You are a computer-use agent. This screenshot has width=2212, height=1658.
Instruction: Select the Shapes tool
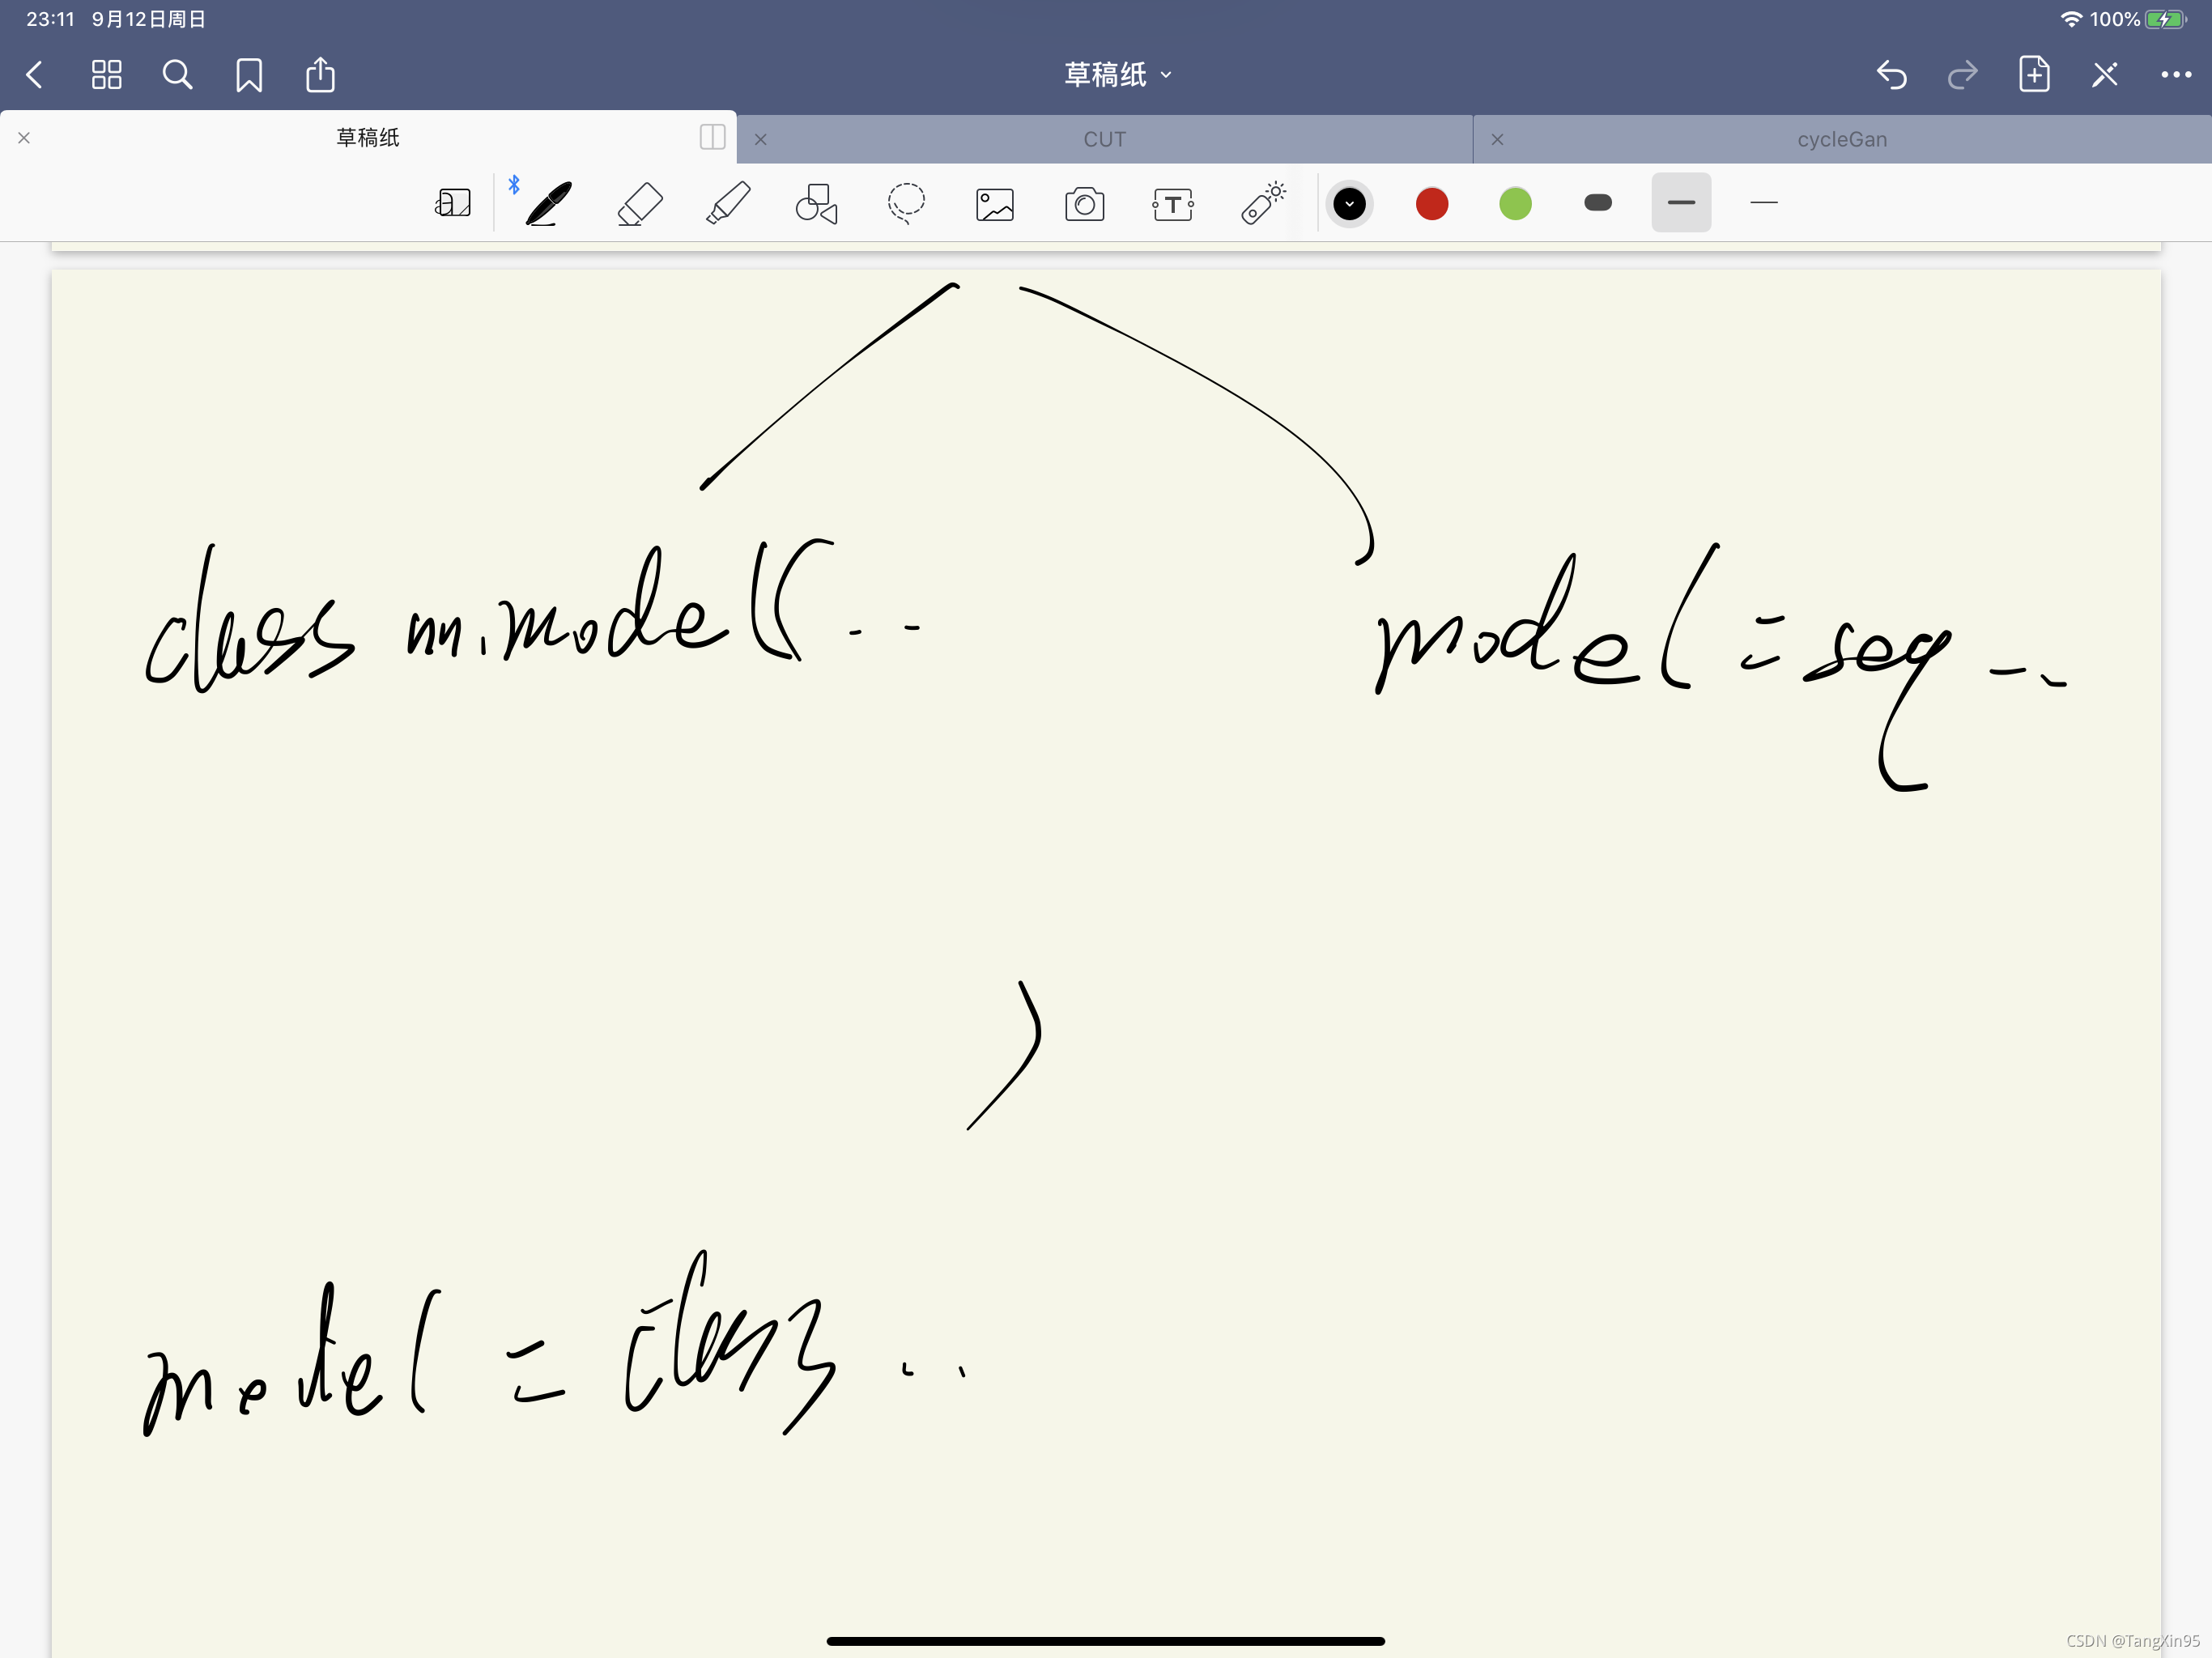coord(816,204)
